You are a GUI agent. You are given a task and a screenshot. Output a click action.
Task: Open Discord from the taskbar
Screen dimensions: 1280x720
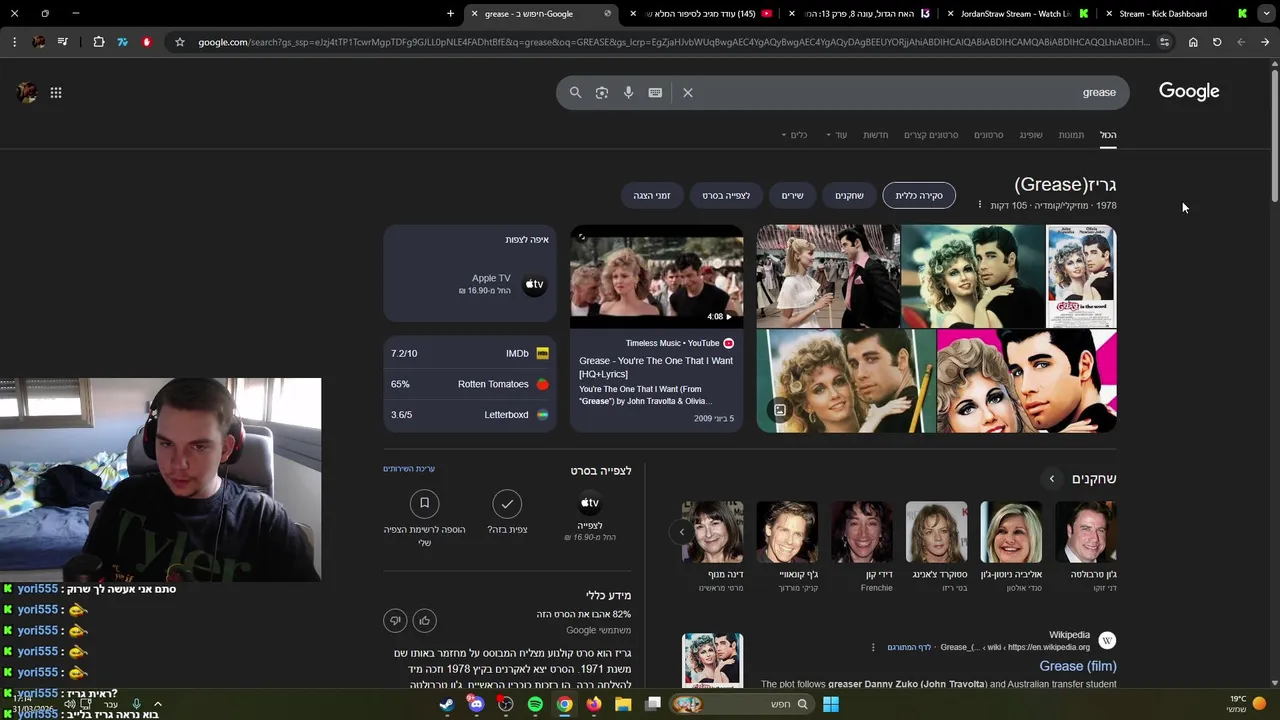pyautogui.click(x=476, y=704)
